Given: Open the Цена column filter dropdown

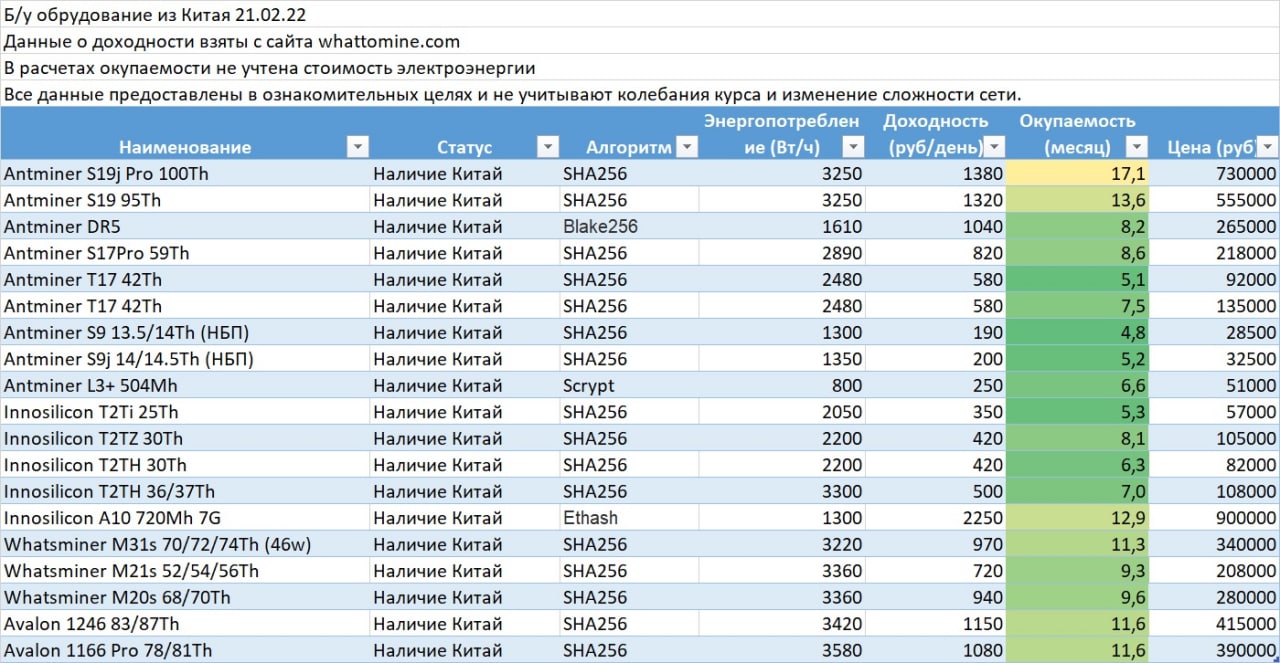Looking at the screenshot, I should point(1267,147).
